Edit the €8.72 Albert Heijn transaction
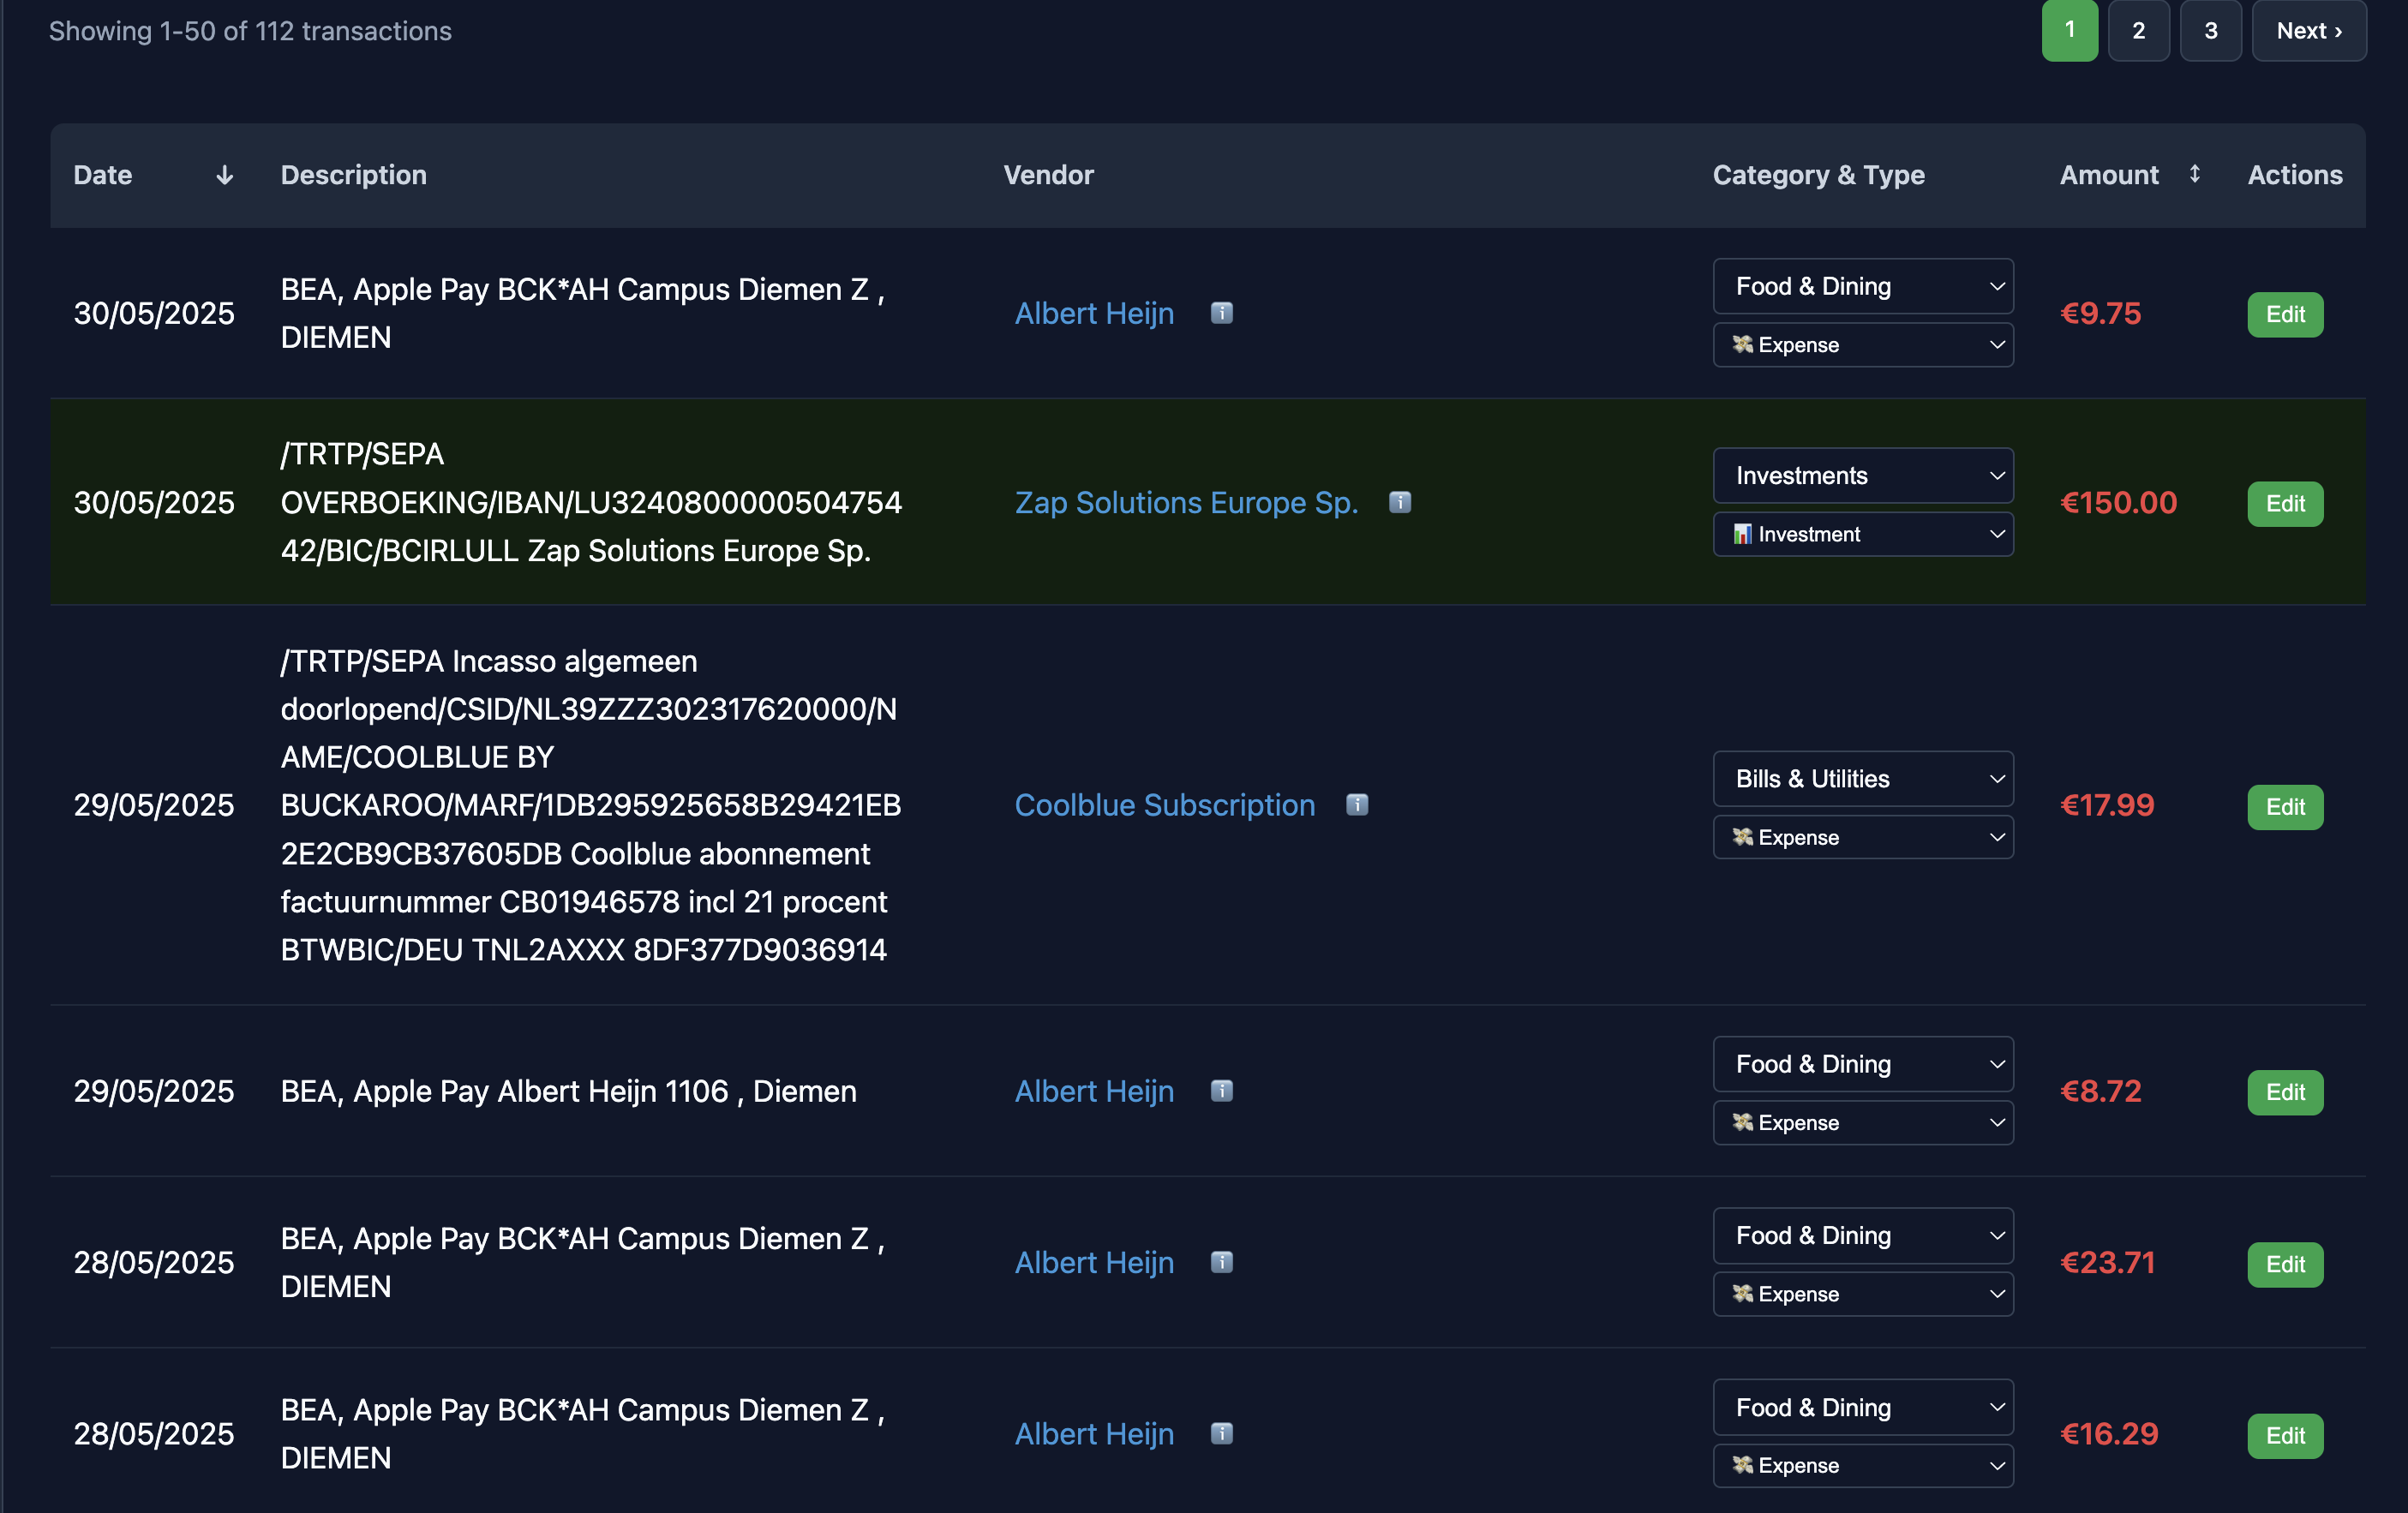 click(x=2285, y=1092)
